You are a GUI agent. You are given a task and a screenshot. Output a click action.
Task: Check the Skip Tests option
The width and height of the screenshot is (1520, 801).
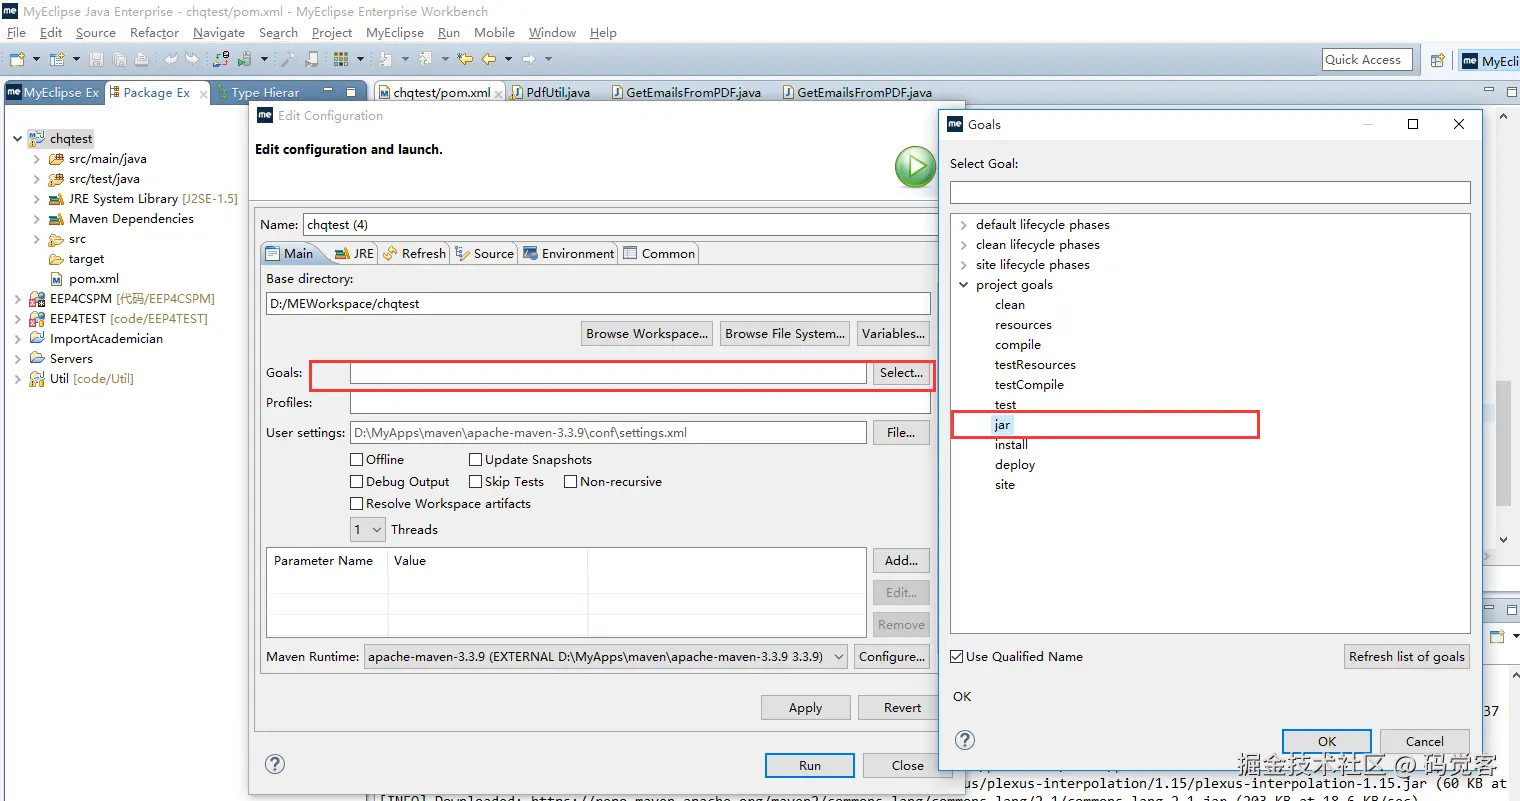pyautogui.click(x=476, y=482)
